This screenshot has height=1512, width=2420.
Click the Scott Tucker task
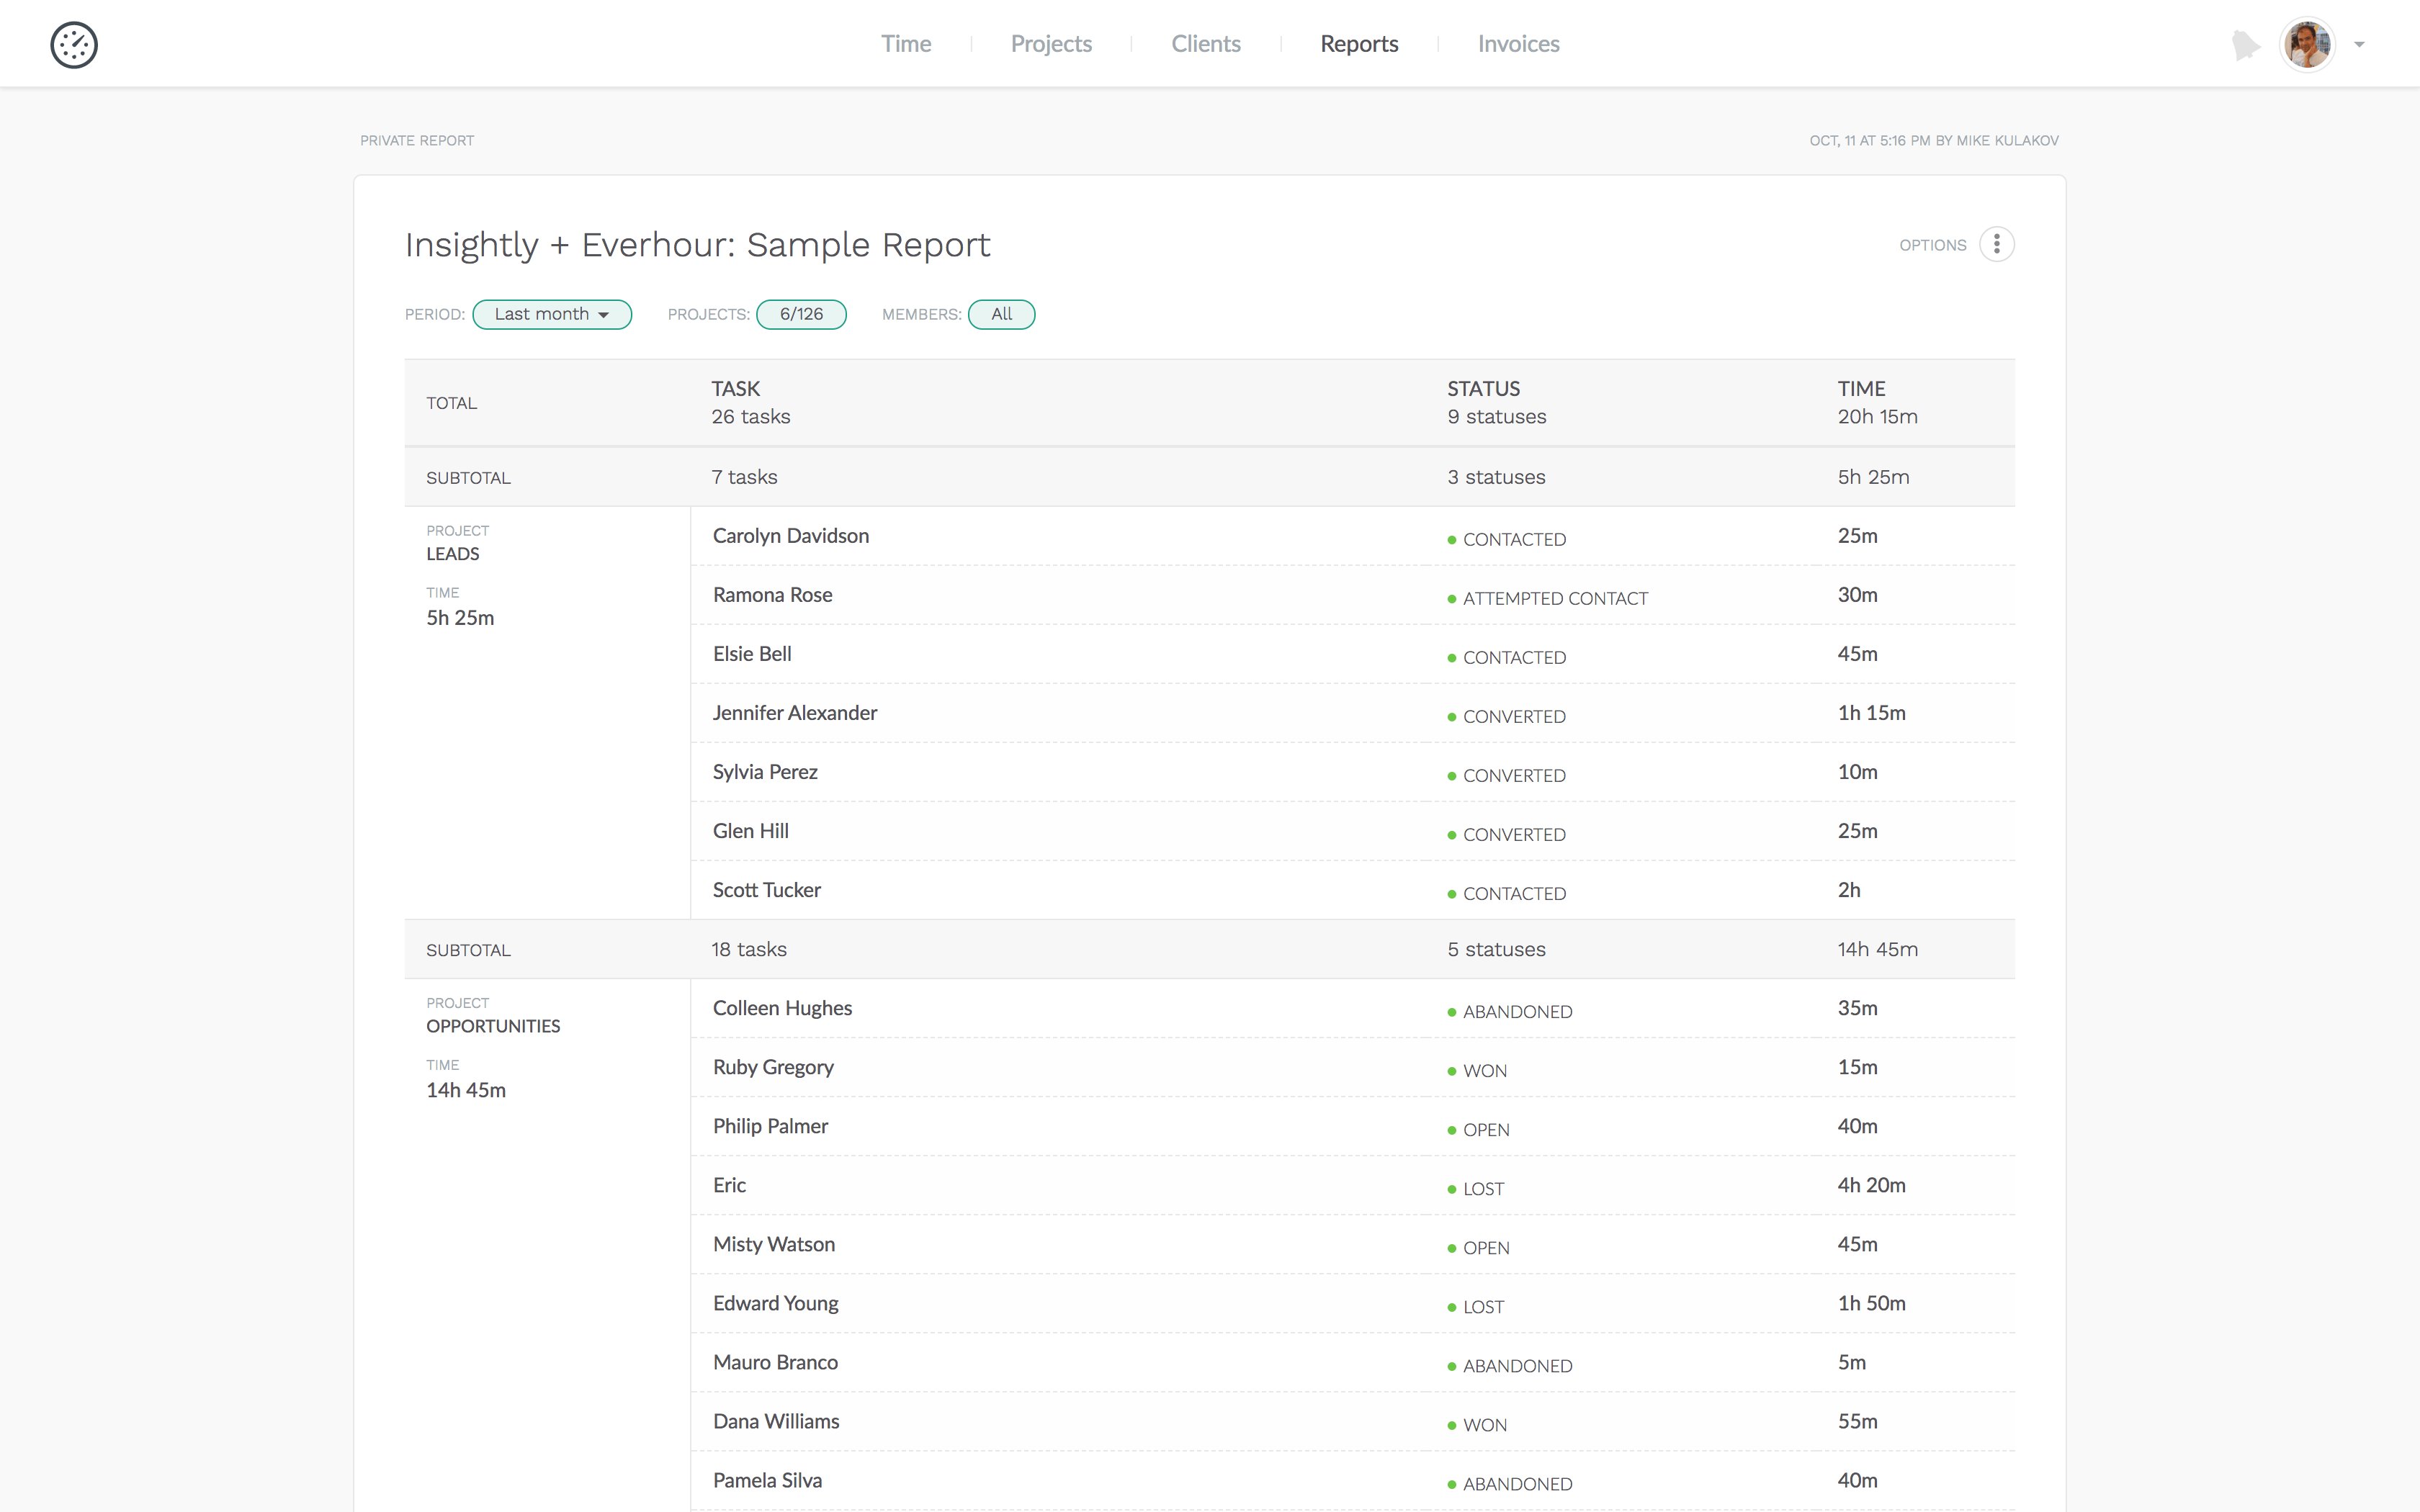(766, 890)
